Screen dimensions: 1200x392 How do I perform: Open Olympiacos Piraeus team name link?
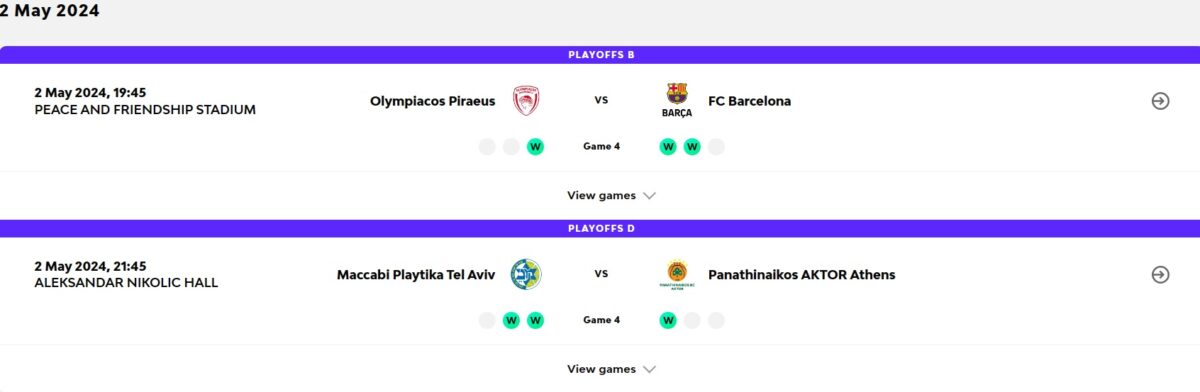pos(433,101)
